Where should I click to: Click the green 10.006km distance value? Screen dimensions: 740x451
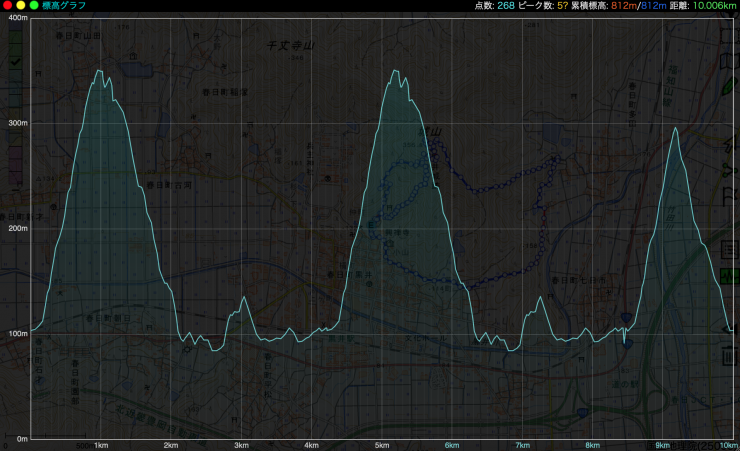714,6
